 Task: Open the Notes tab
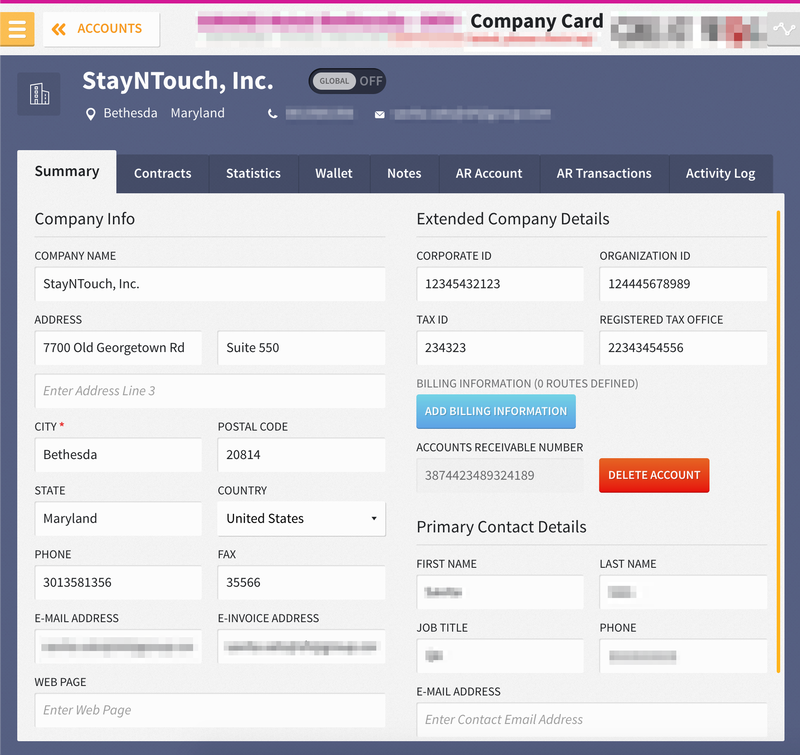point(405,174)
